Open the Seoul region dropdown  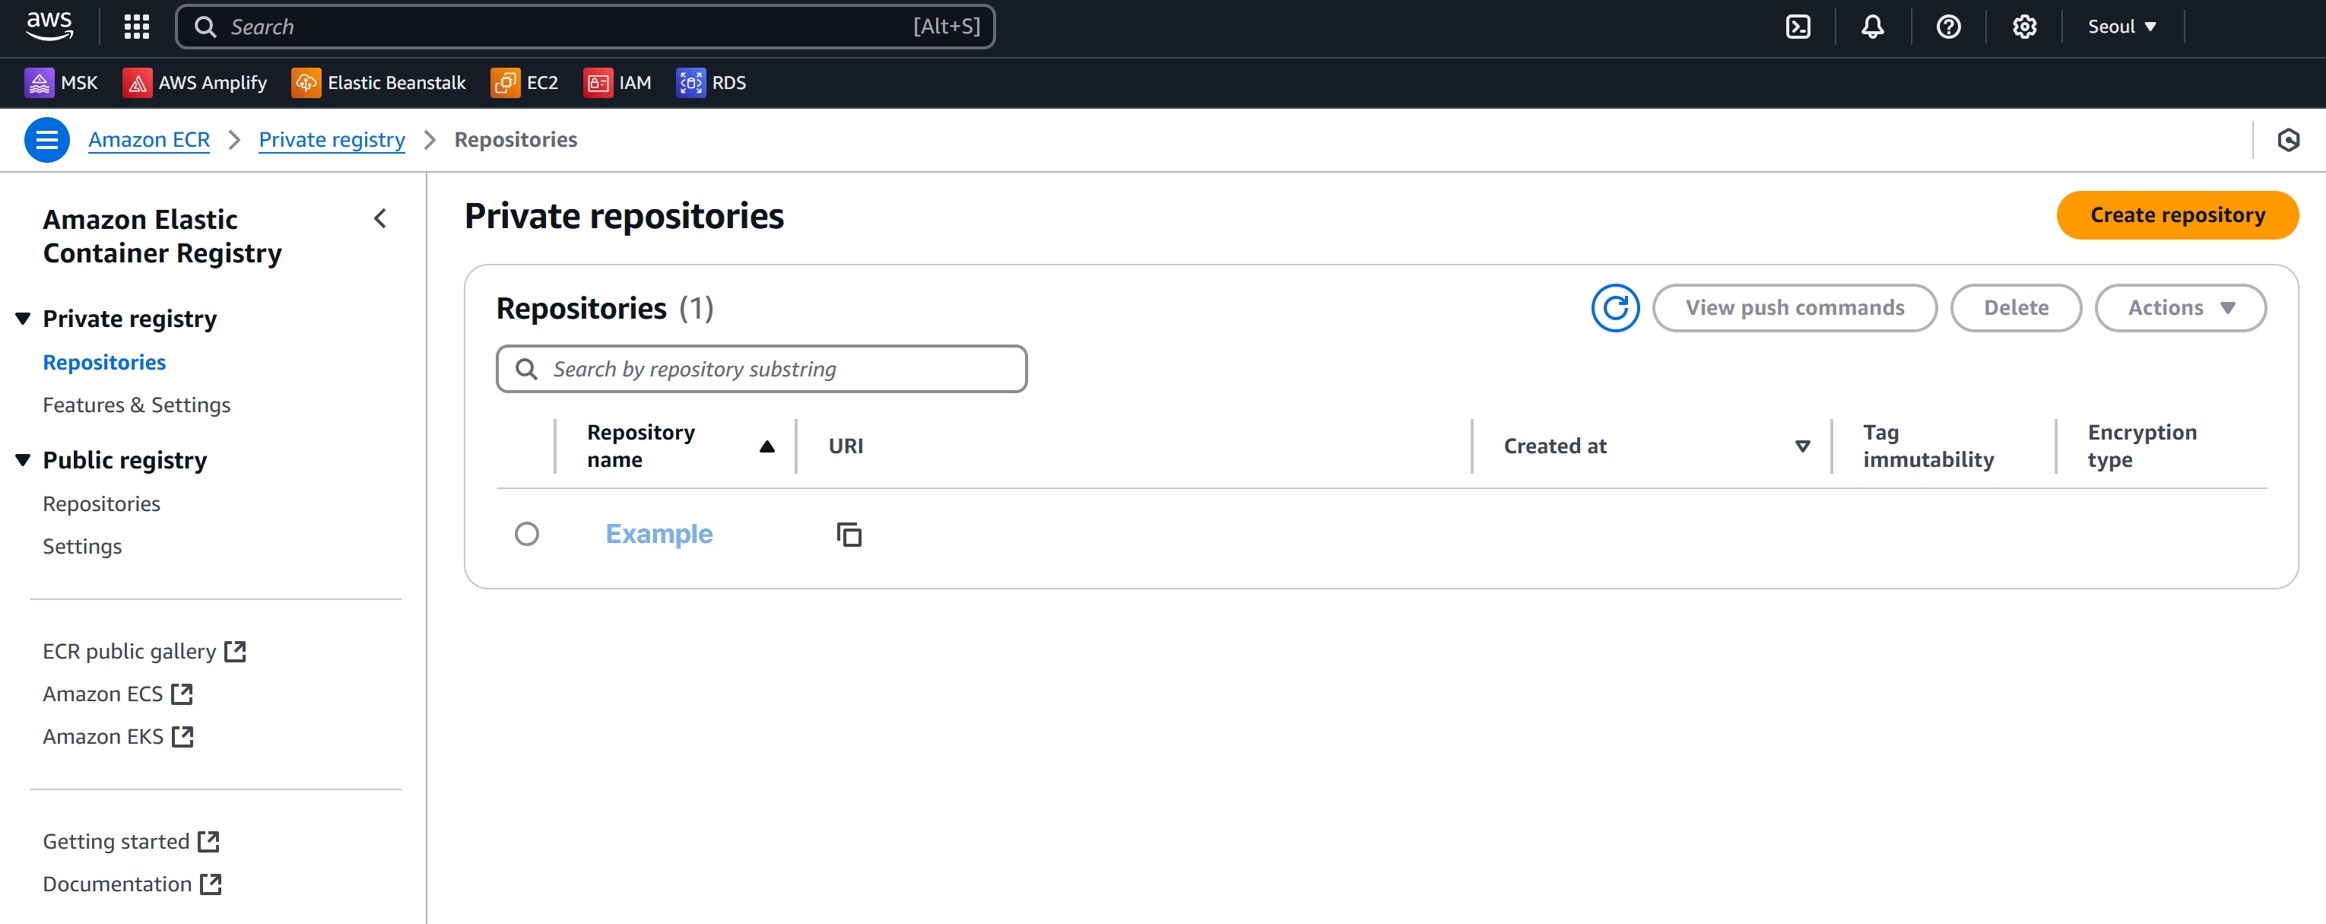tap(2122, 27)
